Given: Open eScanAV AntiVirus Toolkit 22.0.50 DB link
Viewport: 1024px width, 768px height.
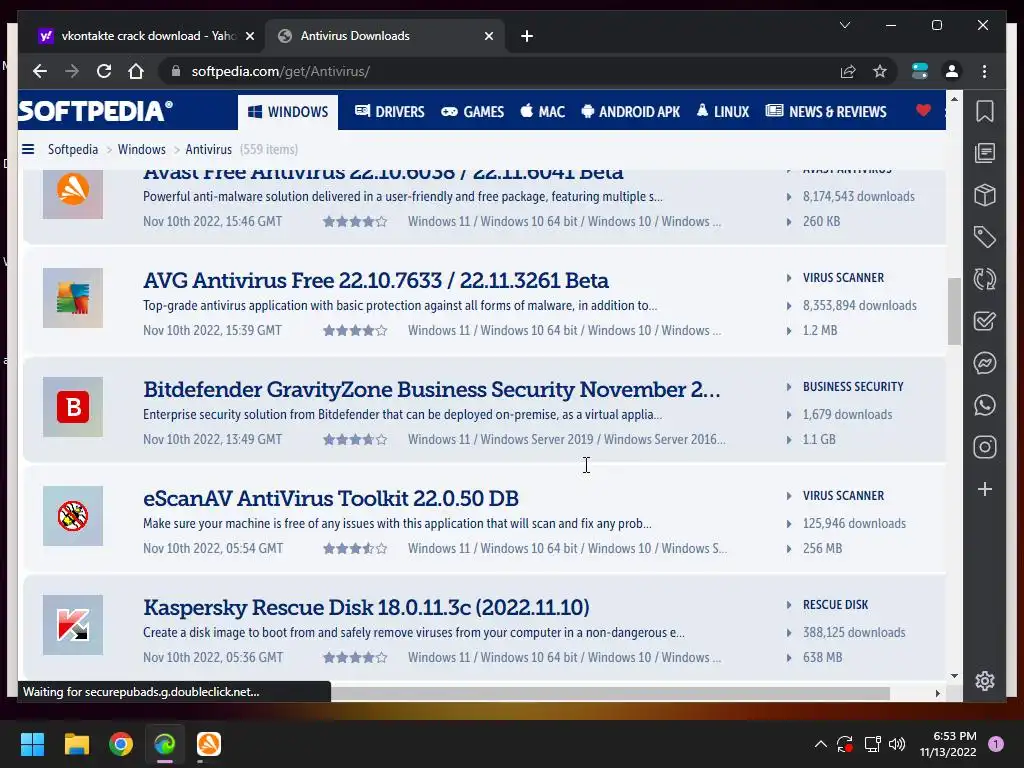Looking at the screenshot, I should (330, 498).
